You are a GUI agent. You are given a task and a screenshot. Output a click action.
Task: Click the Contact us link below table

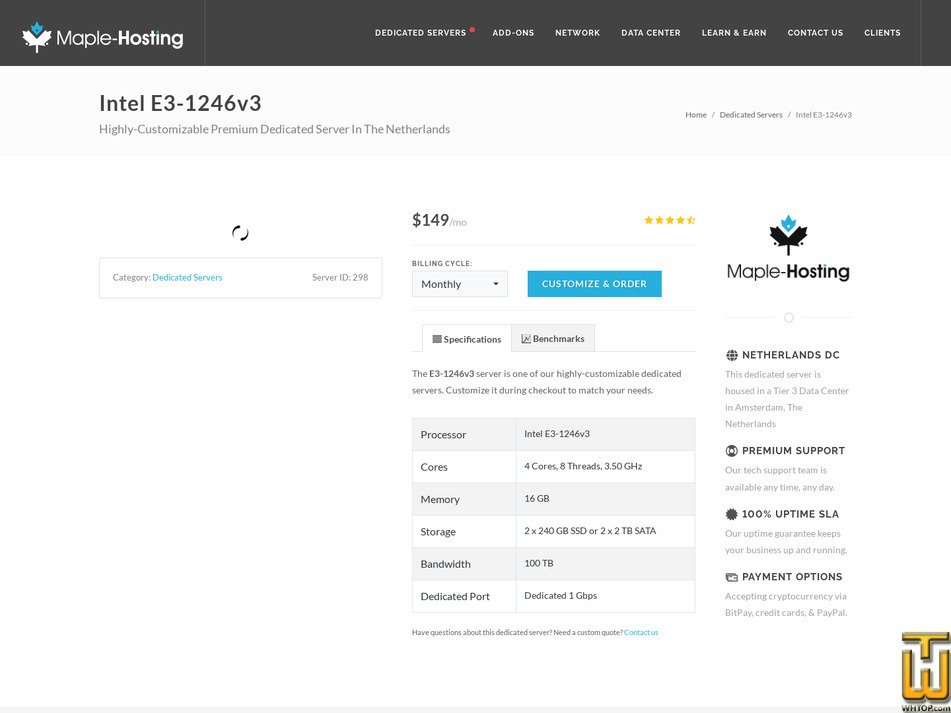(641, 632)
